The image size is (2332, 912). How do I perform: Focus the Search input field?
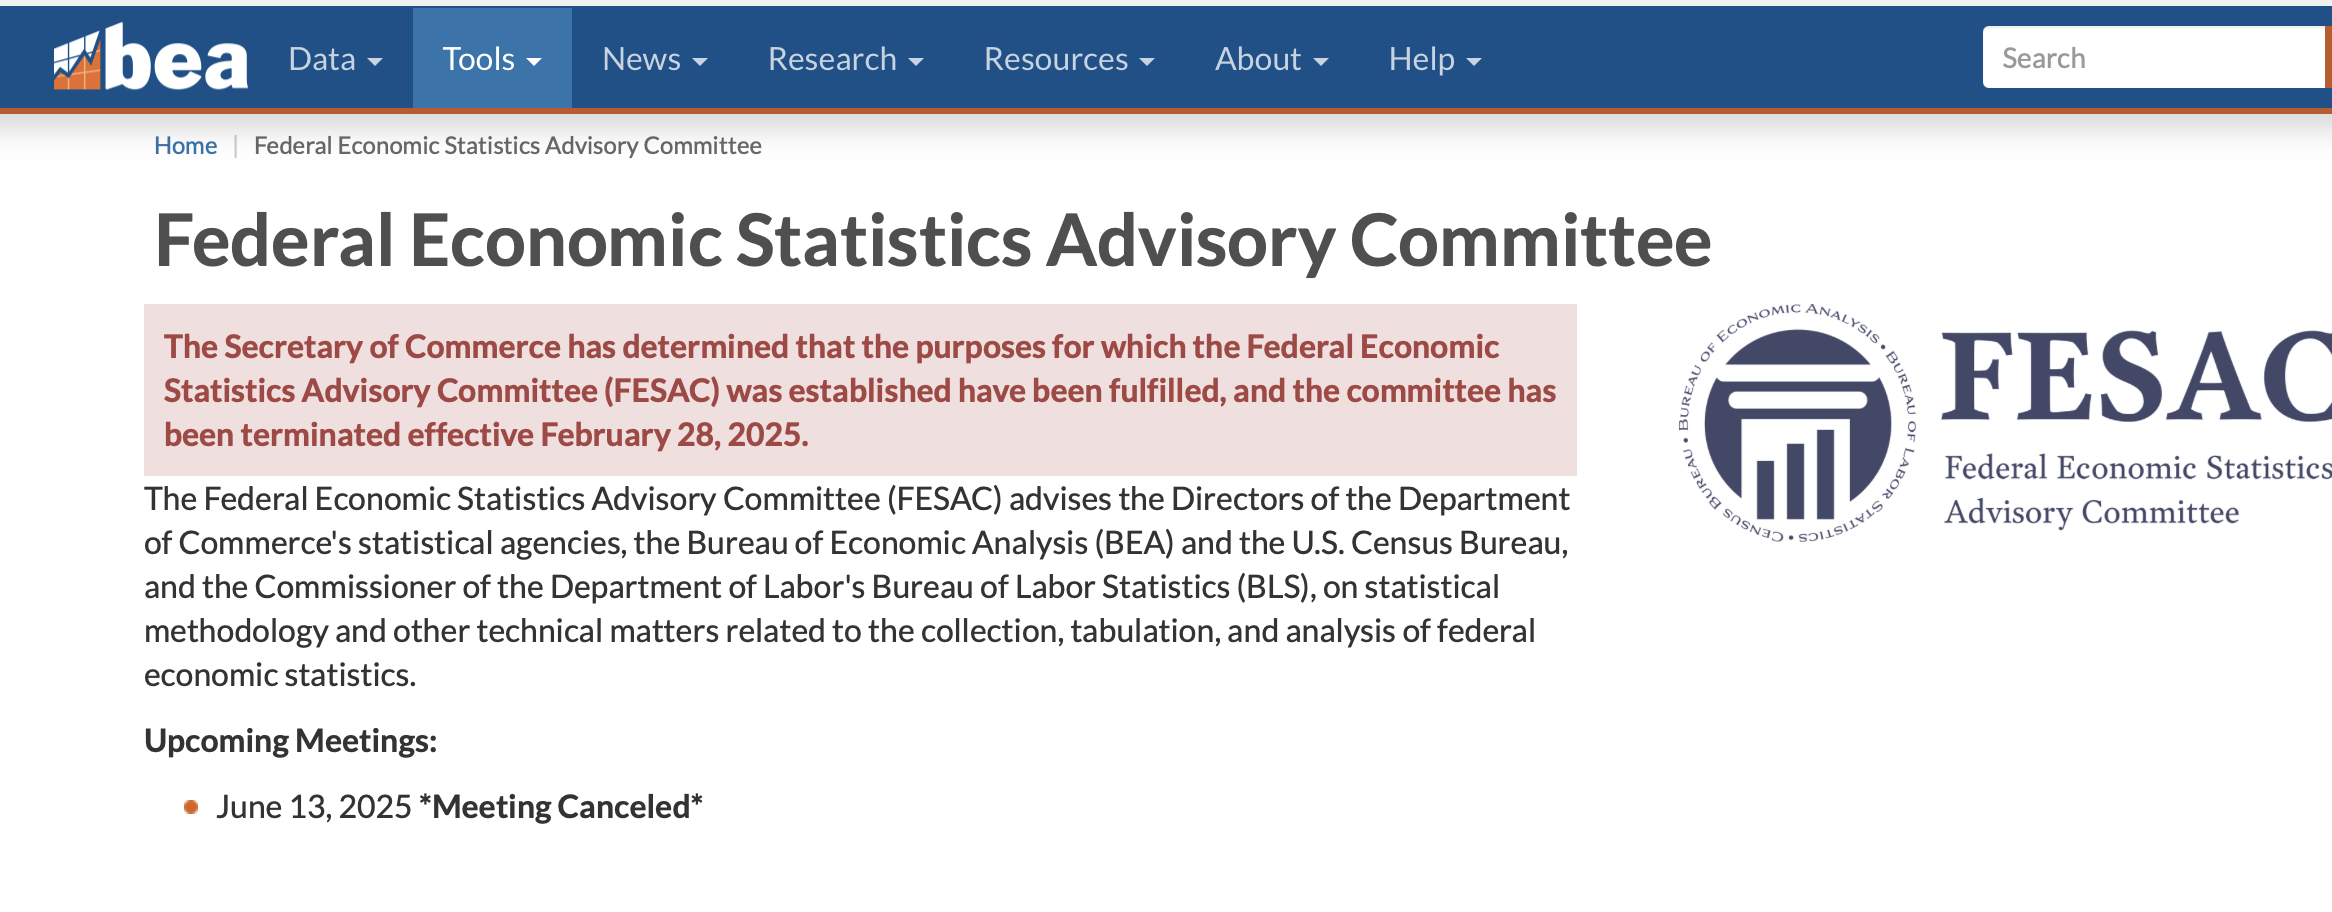tap(2150, 58)
